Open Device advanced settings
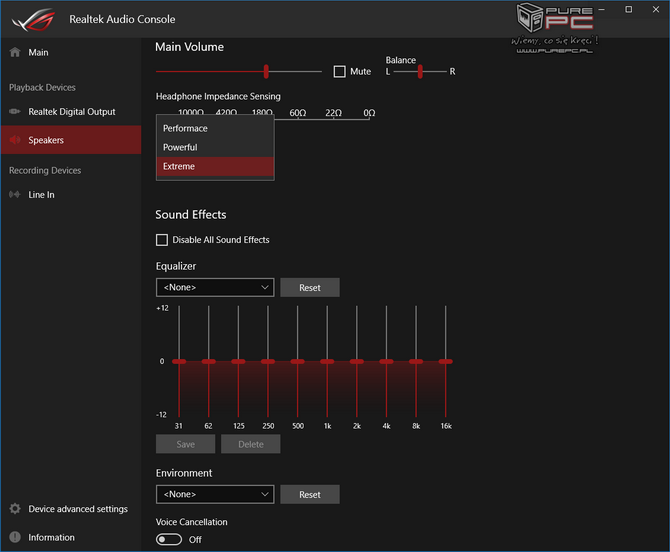Image resolution: width=670 pixels, height=552 pixels. coord(71,508)
